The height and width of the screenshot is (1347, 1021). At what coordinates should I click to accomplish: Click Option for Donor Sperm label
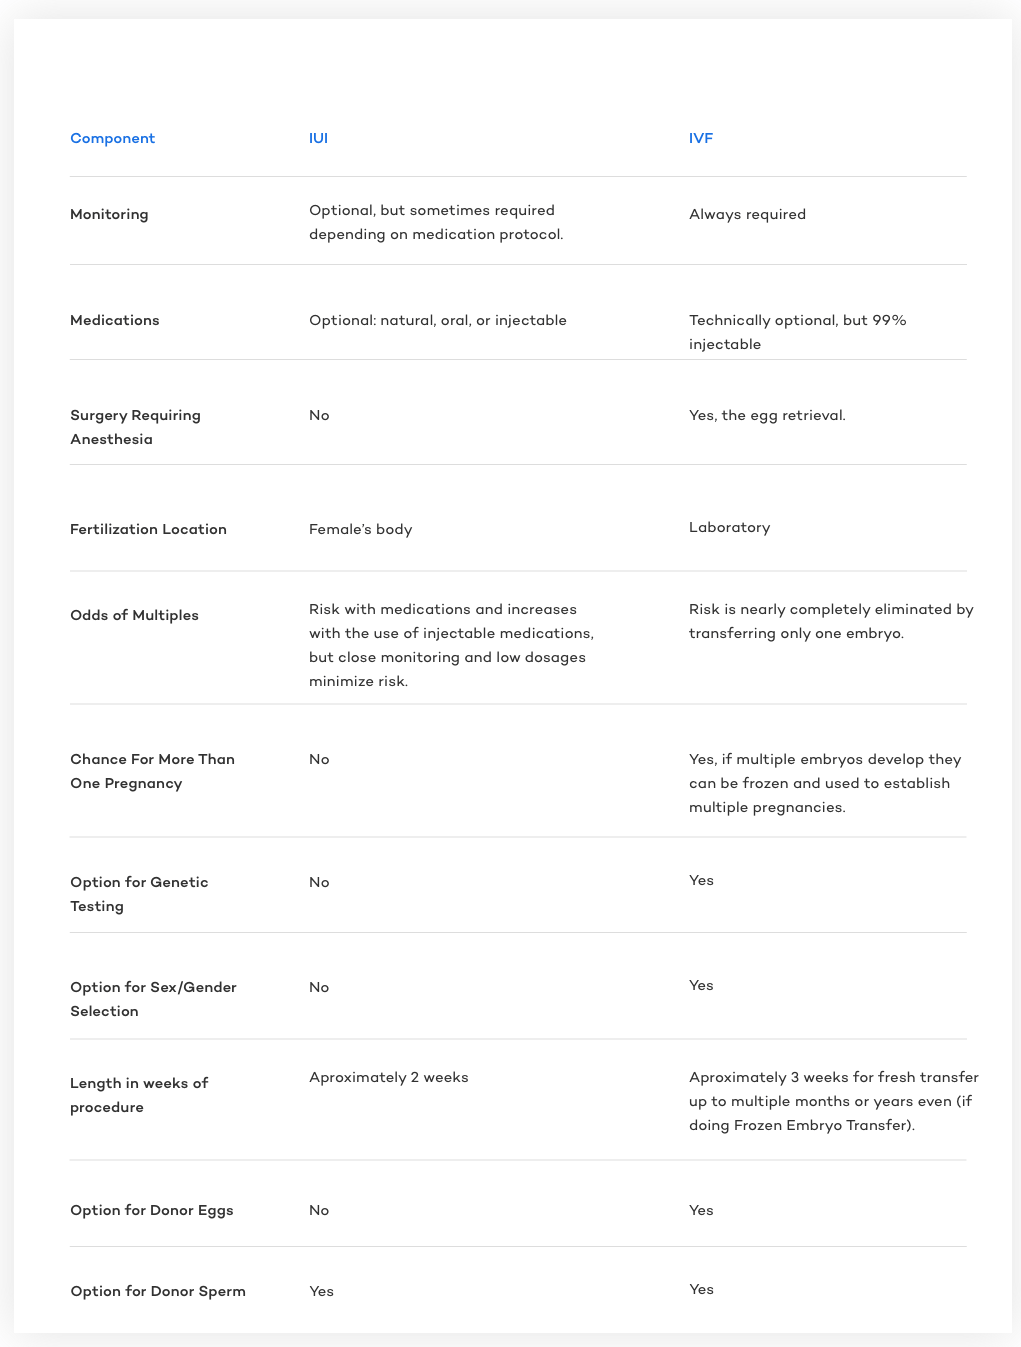[x=158, y=1291]
